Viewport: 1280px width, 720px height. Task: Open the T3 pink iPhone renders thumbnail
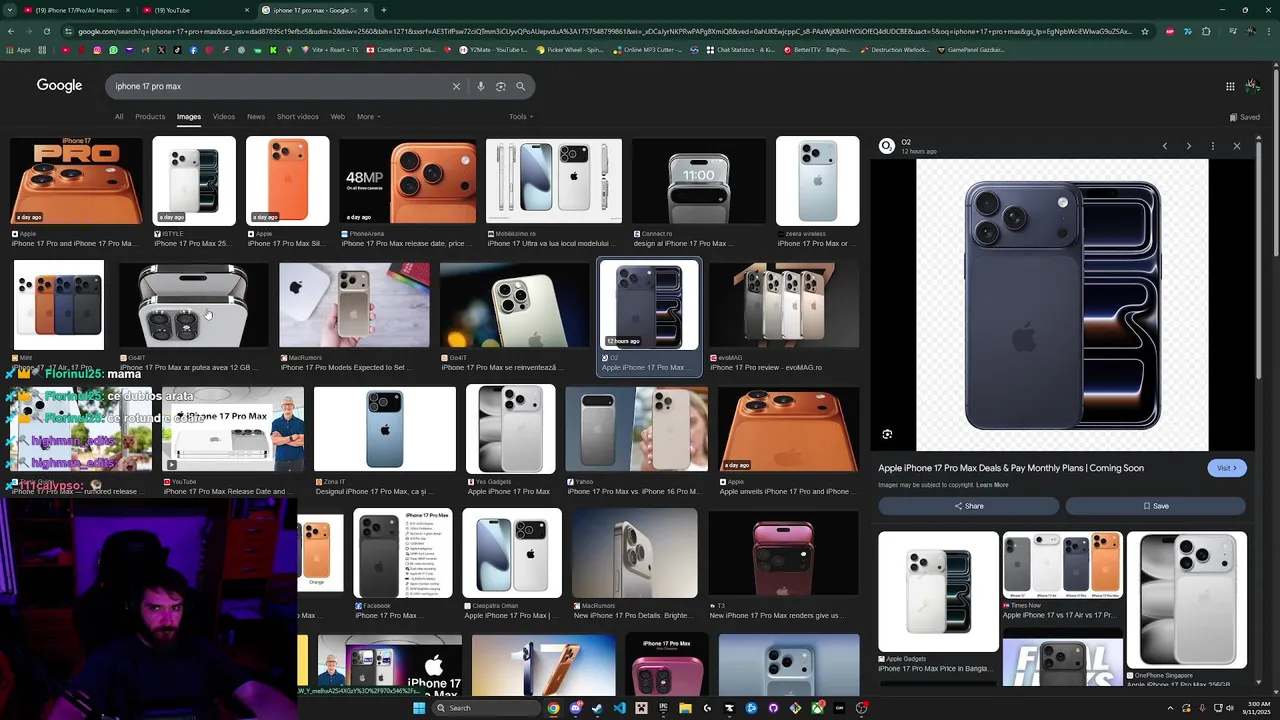pyautogui.click(x=783, y=552)
